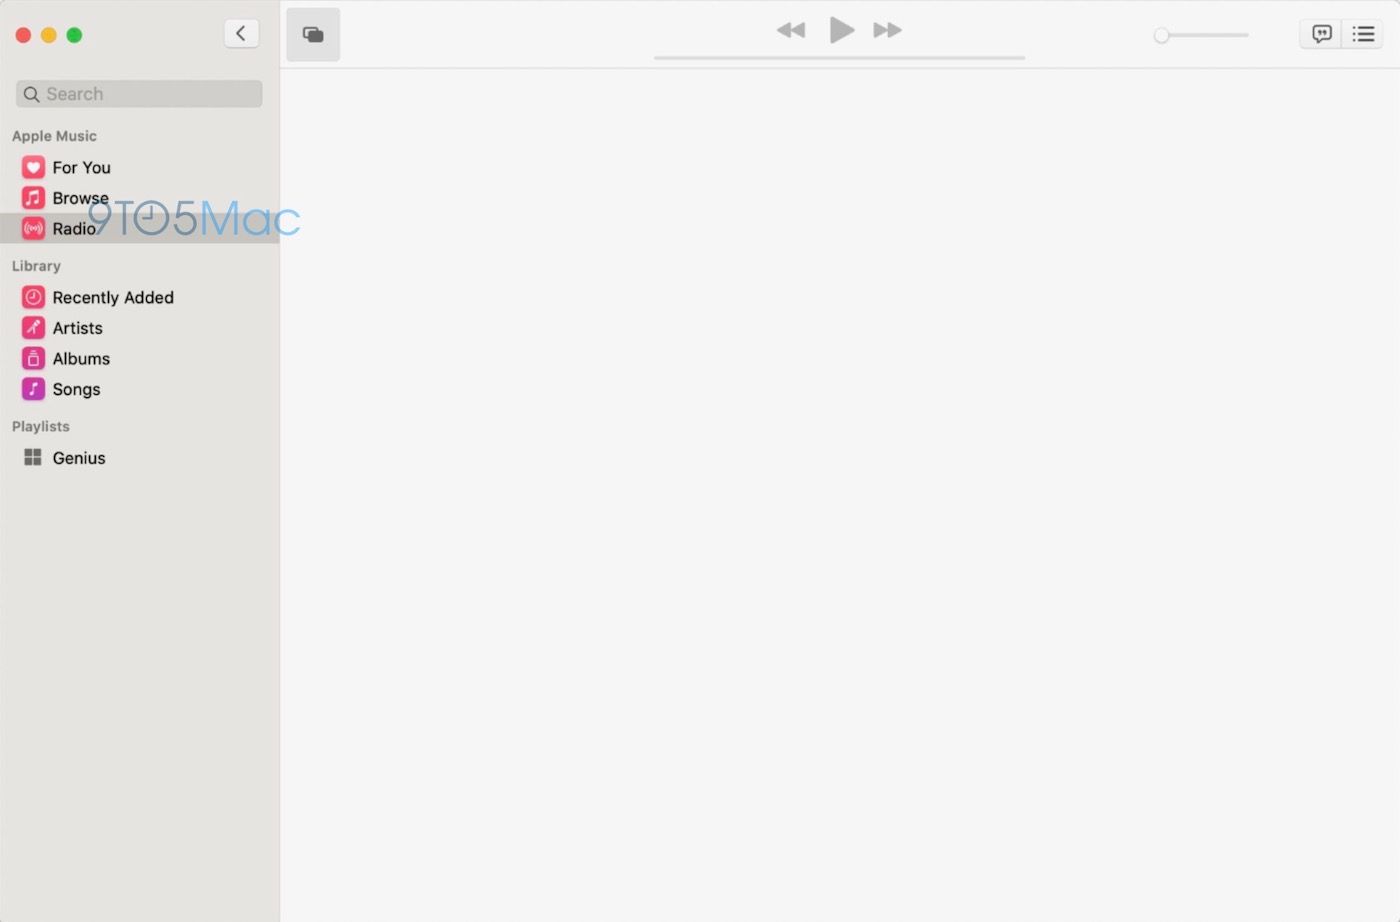Viewport: 1400px width, 922px height.
Task: Show the Up Next queue list
Action: 1363,34
